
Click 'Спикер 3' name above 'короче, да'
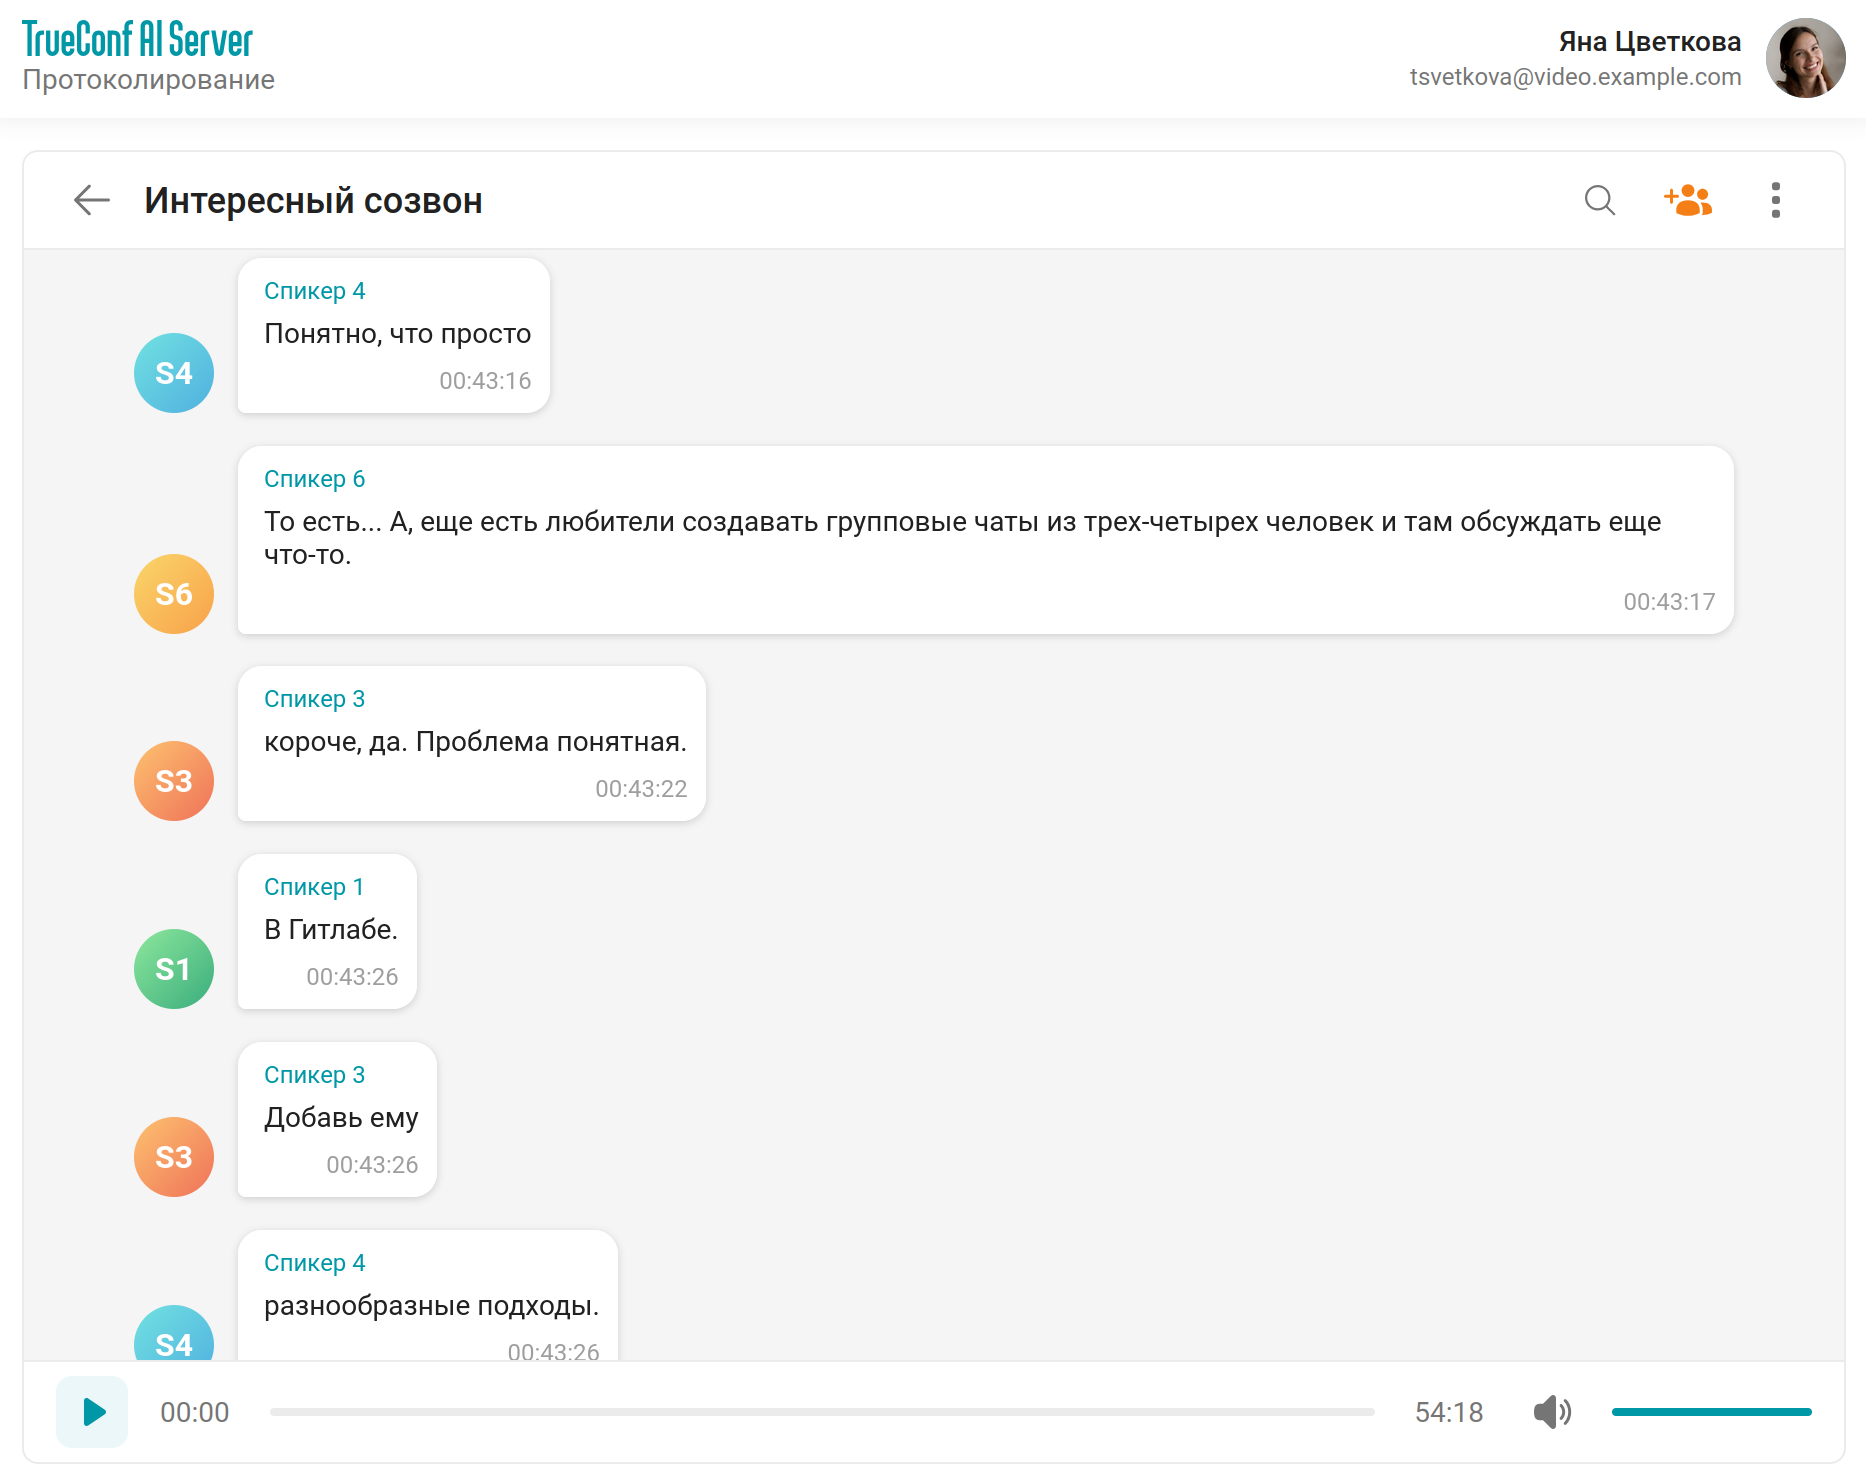pyautogui.click(x=315, y=699)
